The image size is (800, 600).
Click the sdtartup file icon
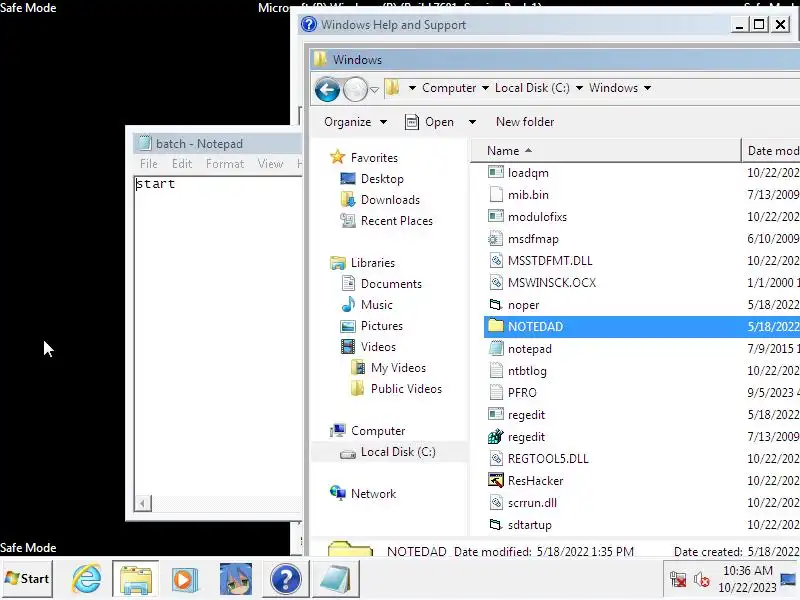pos(495,524)
